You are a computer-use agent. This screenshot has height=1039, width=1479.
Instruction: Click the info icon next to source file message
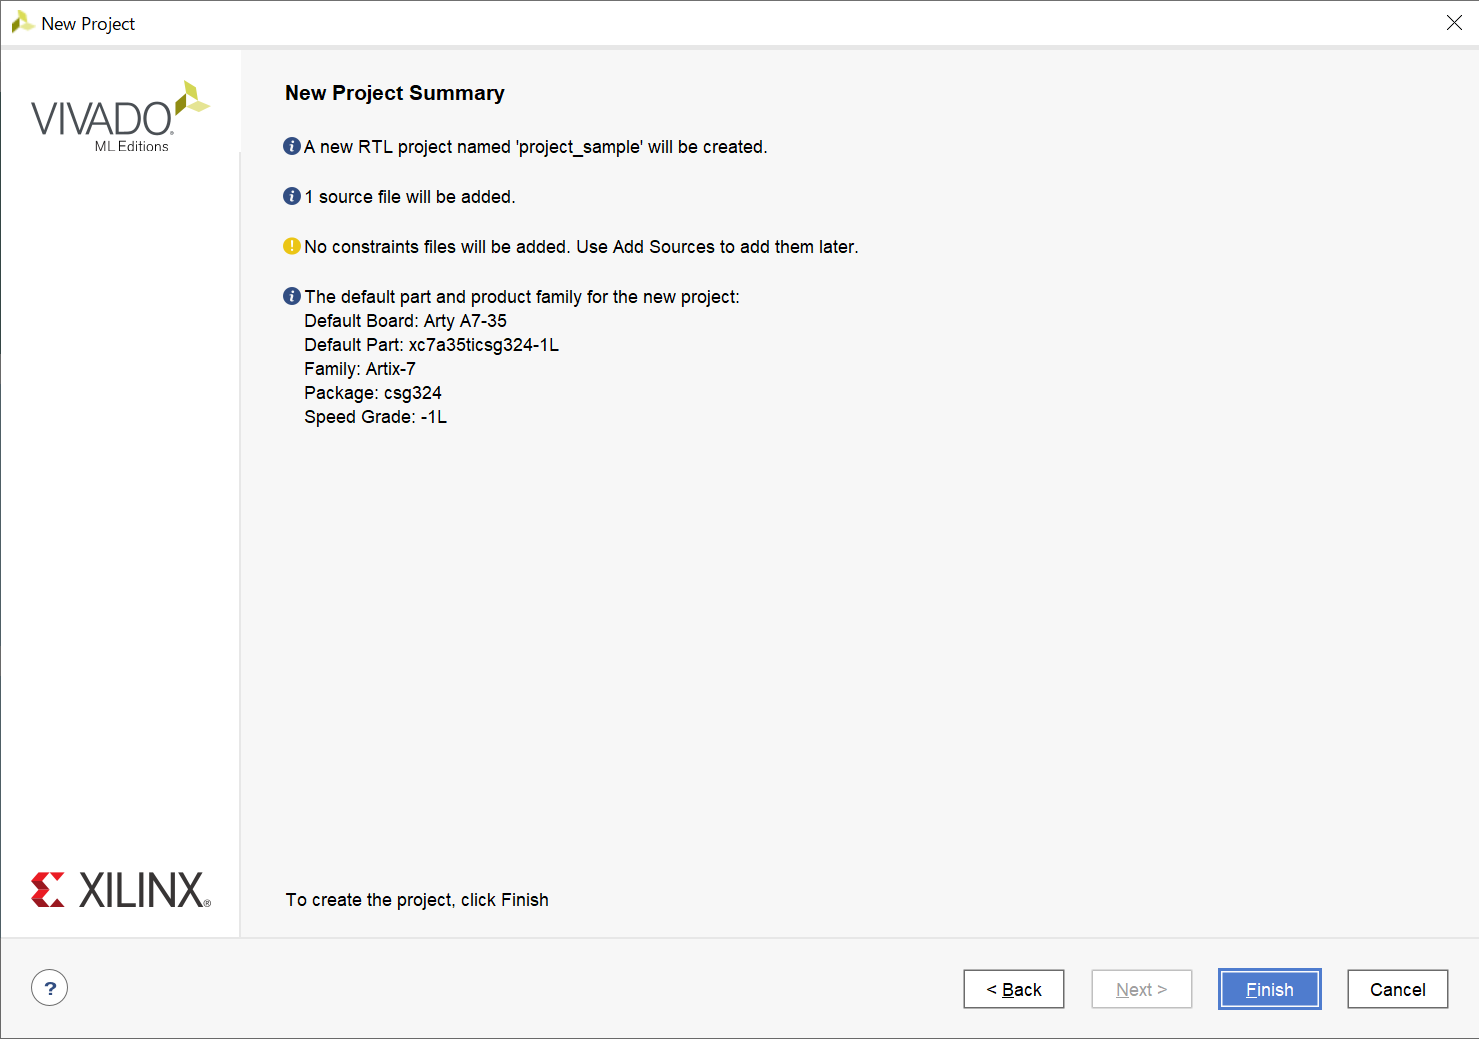(292, 196)
